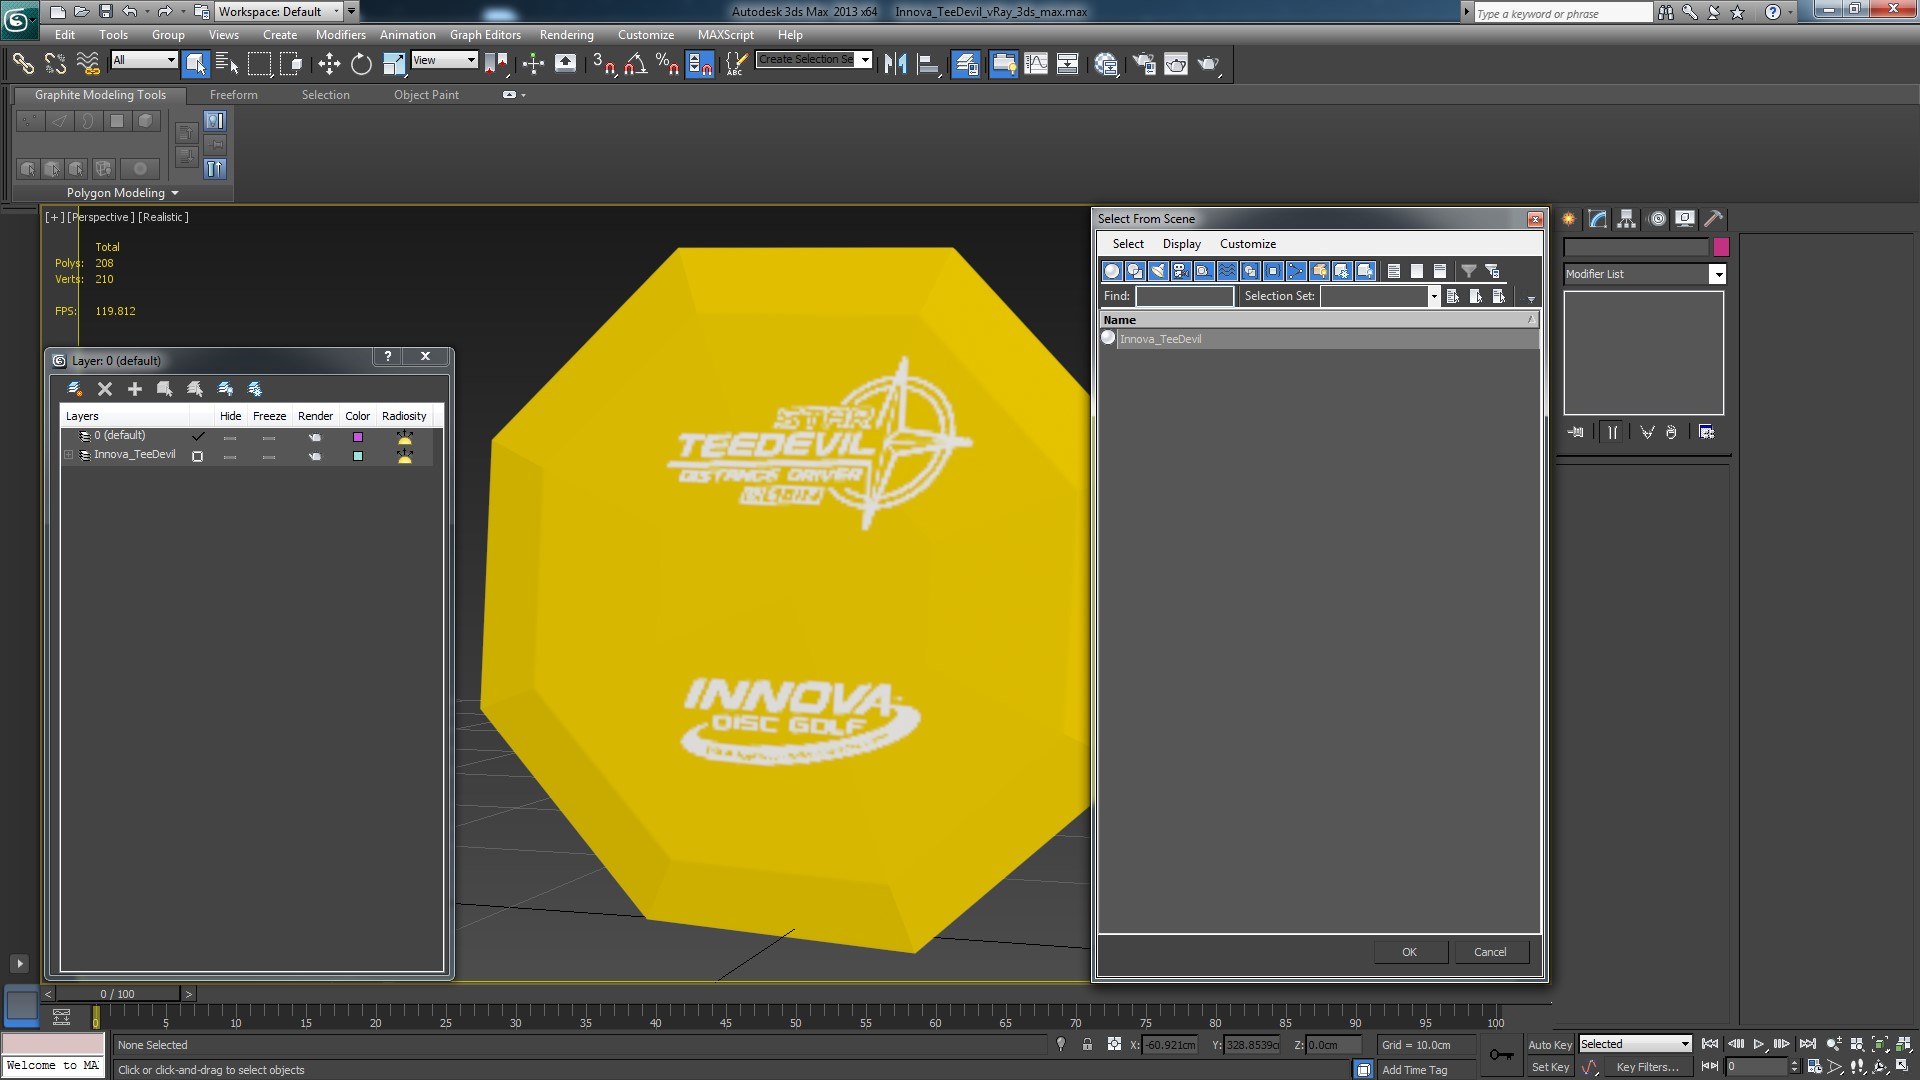Toggle selection lock padlock icon

(x=1087, y=1044)
